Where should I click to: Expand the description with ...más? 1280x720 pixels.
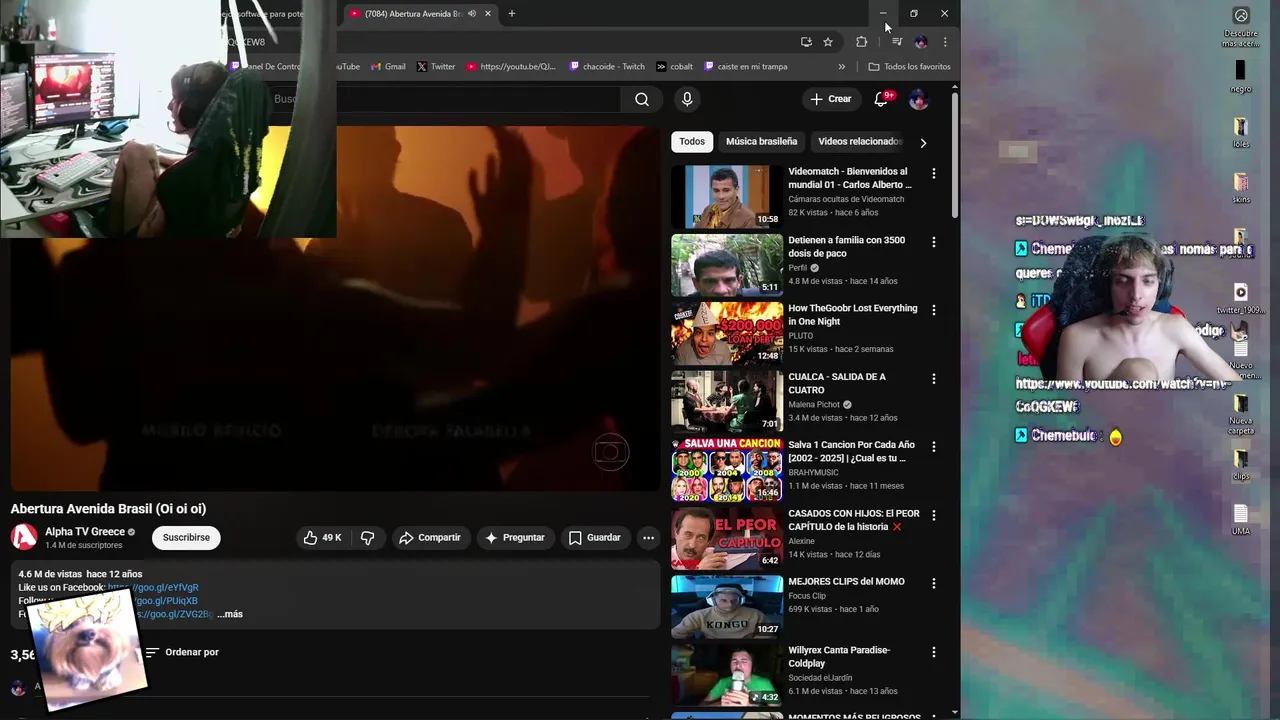point(230,614)
